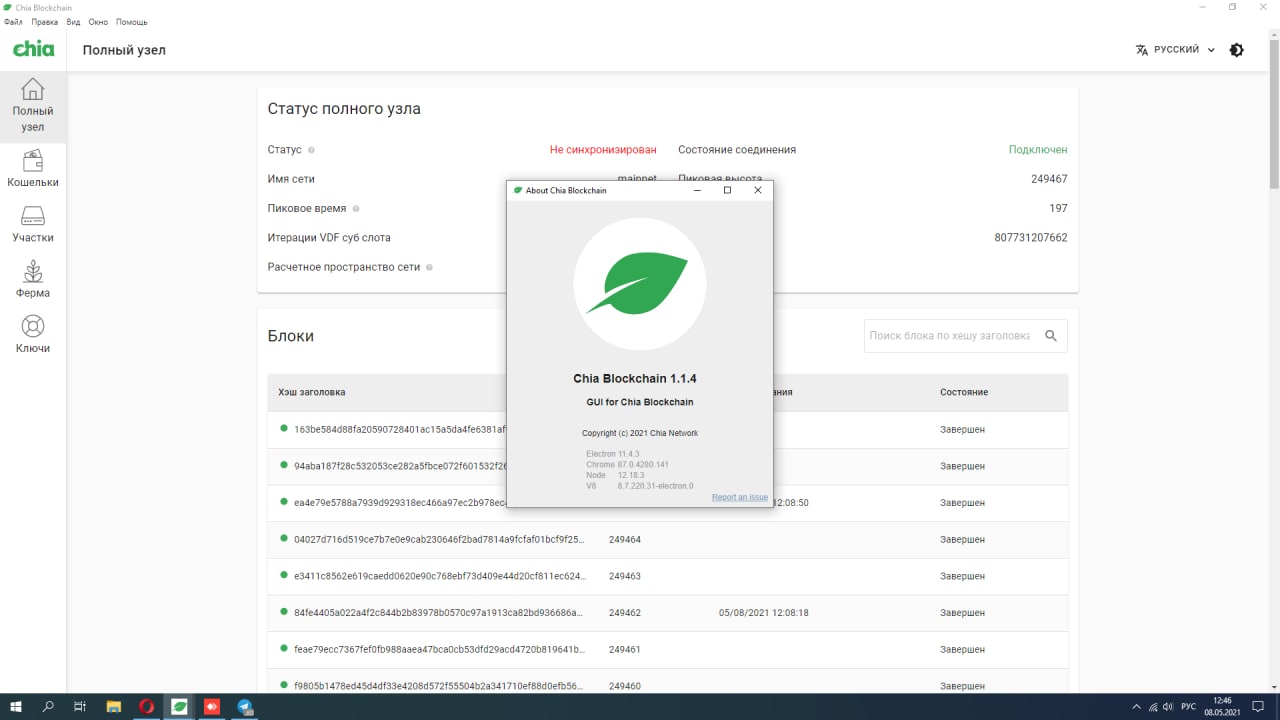1280x720 pixels.
Task: Click the Не синхронизирован status value
Action: (603, 150)
